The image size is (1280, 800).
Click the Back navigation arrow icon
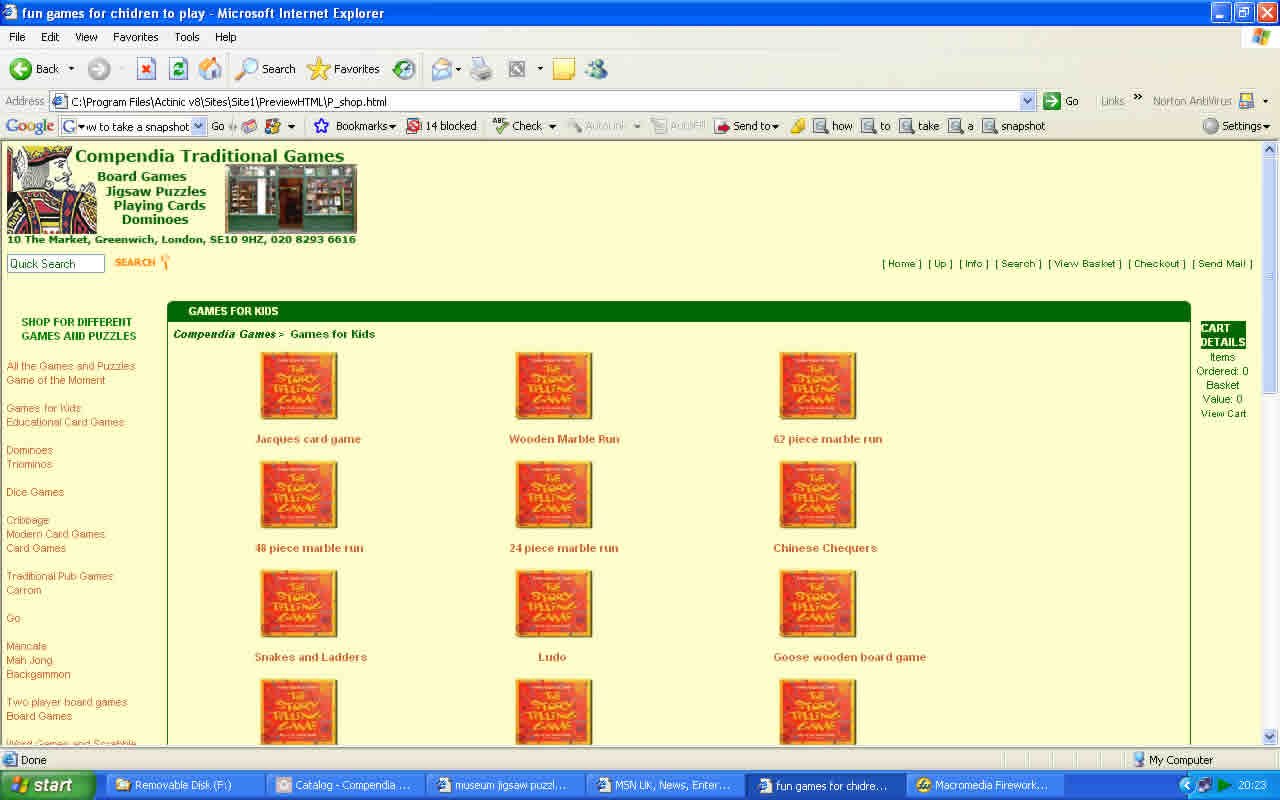21,69
